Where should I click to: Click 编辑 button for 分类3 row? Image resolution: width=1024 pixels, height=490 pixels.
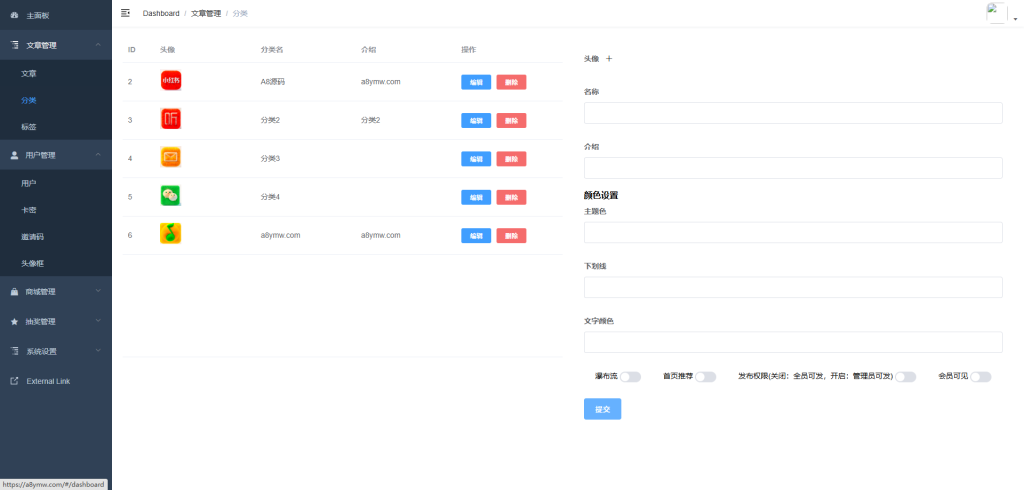point(476,159)
